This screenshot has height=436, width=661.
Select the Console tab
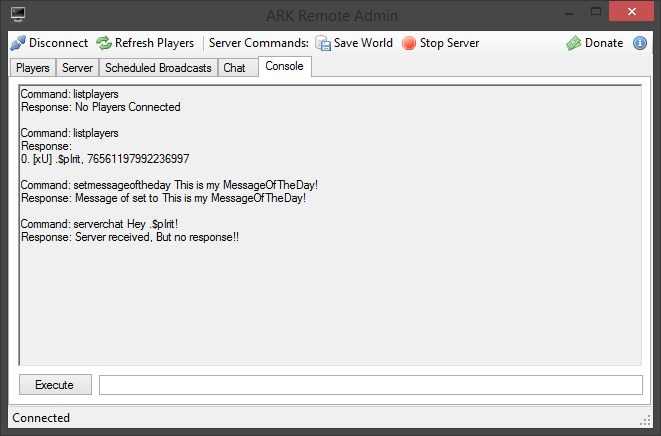pyautogui.click(x=285, y=66)
